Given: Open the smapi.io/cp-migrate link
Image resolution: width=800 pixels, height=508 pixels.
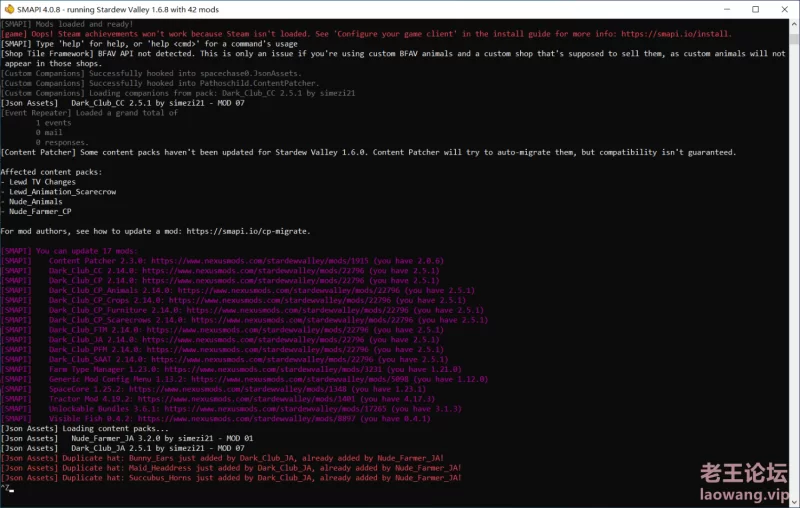Looking at the screenshot, I should pyautogui.click(x=247, y=232).
